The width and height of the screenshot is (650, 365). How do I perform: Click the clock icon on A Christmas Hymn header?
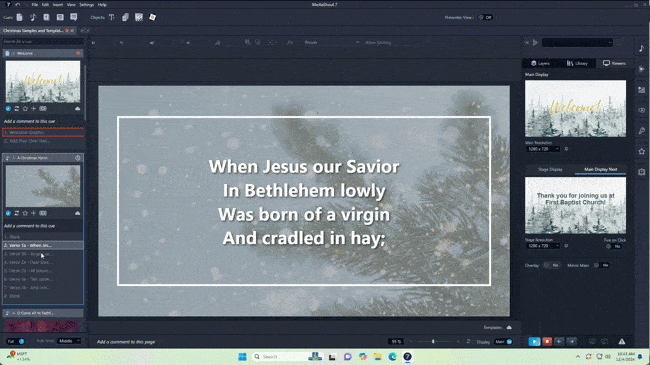click(x=78, y=158)
